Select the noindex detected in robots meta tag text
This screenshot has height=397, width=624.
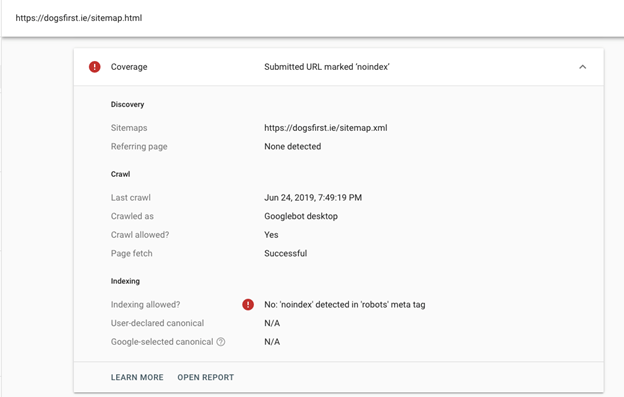pos(345,305)
